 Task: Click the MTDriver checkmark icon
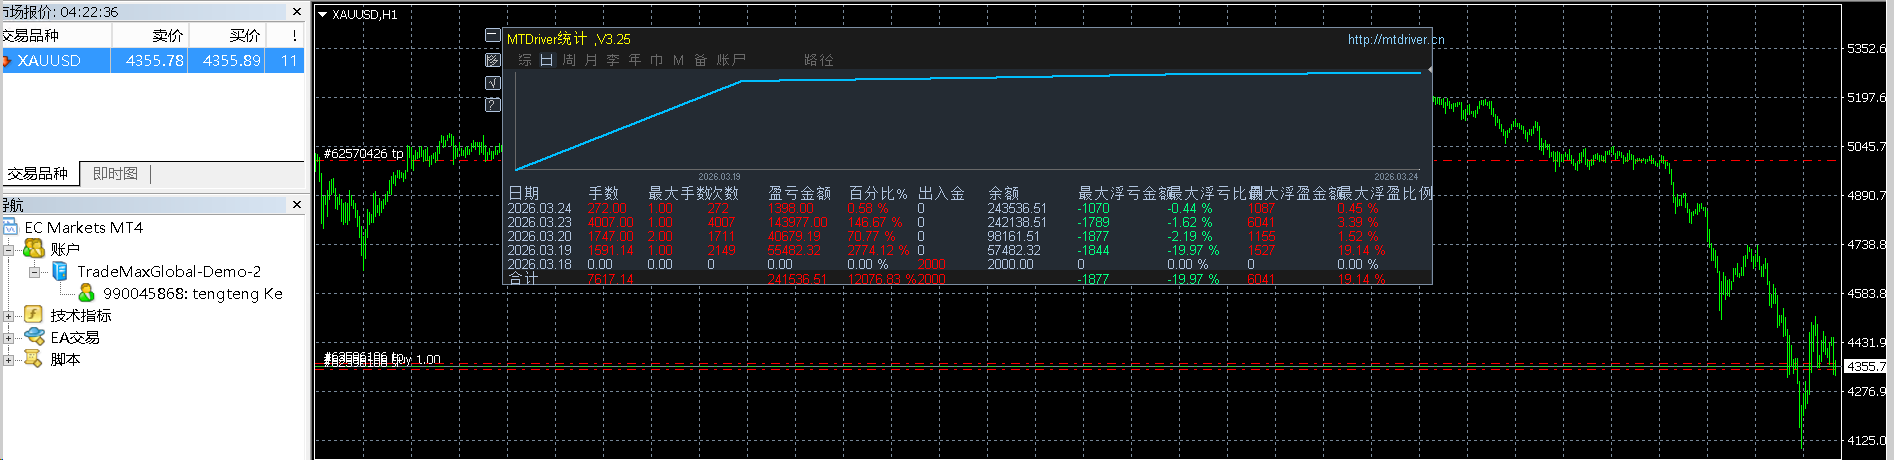tap(492, 82)
